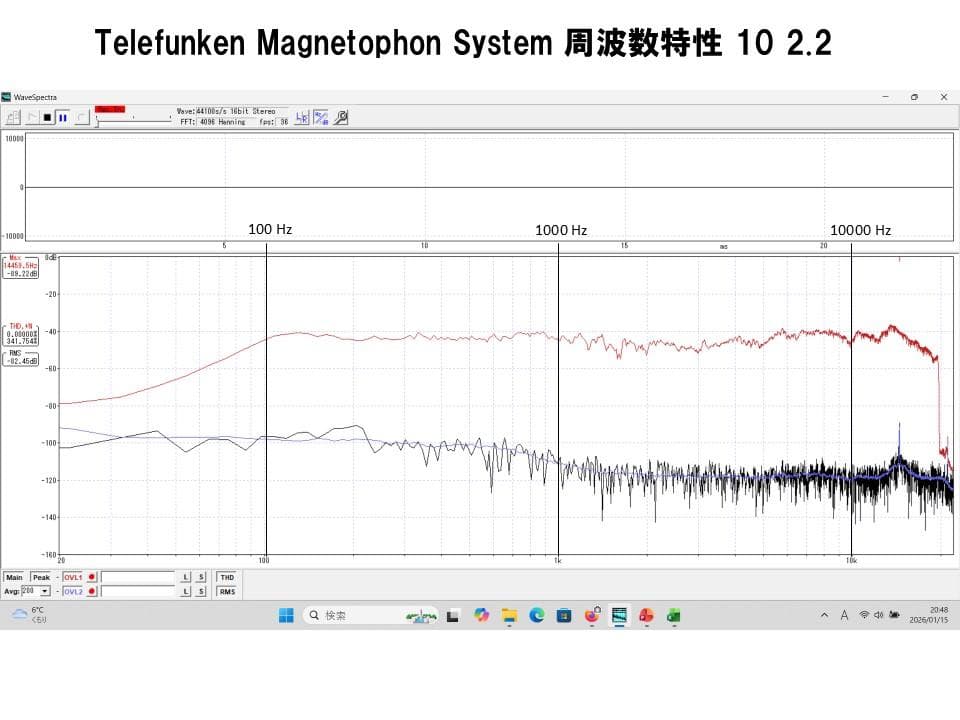Open the recording input icon on toolbar left
The height and width of the screenshot is (720, 960).
[13, 117]
